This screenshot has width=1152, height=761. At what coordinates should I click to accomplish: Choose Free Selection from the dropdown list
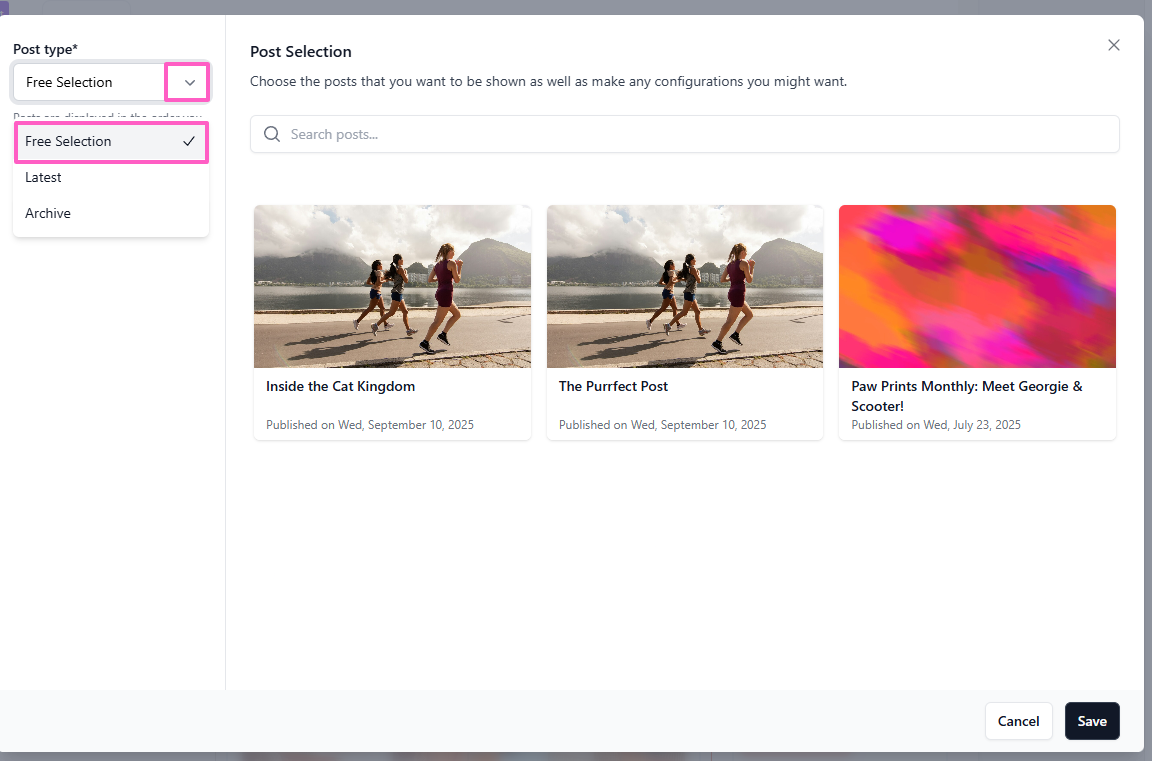(x=68, y=142)
